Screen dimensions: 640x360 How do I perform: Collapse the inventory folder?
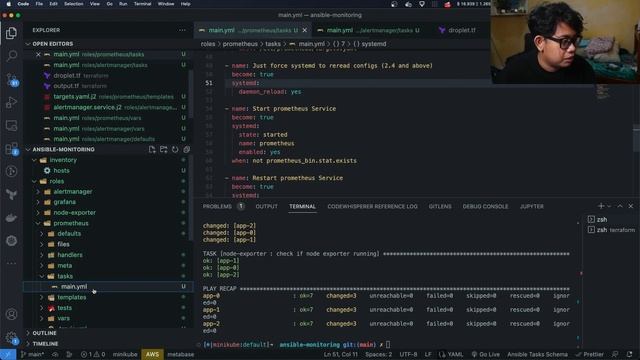pos(35,160)
